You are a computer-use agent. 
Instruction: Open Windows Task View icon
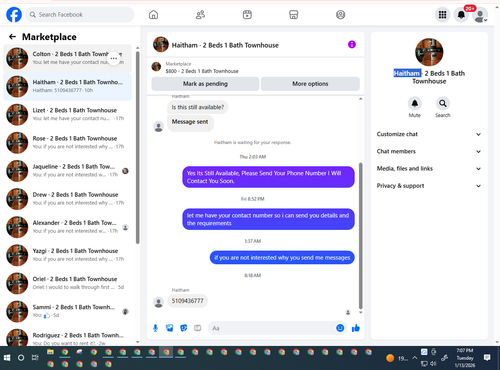[35, 358]
